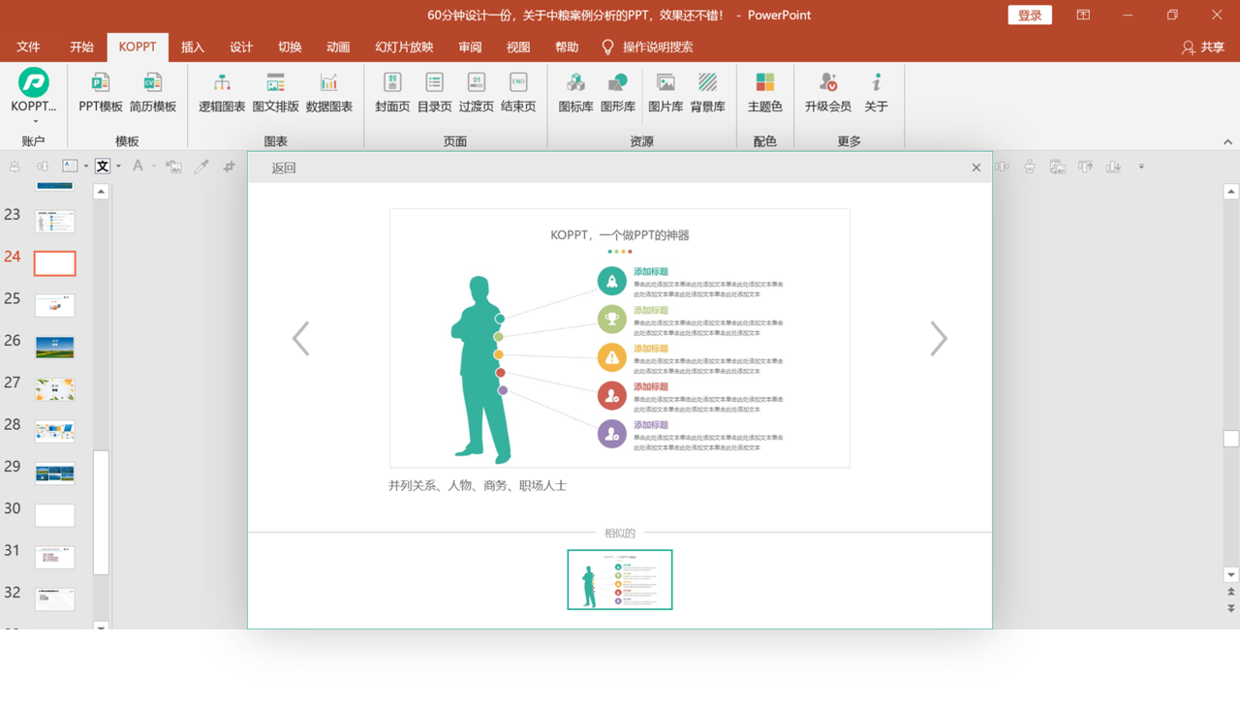Screen dimensions: 1240x704
Task: Click the lightbulb 操作说明搜索 search
Action: (x=647, y=47)
